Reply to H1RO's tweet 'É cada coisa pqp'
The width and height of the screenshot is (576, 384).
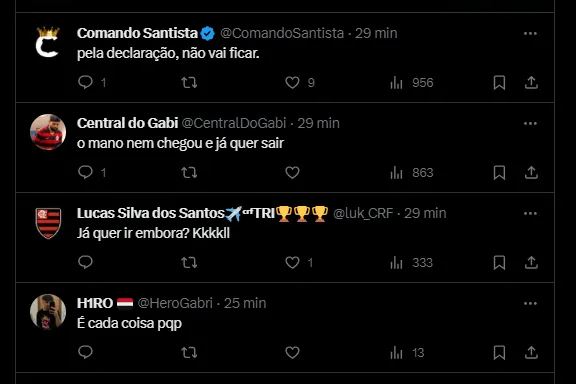[86, 352]
